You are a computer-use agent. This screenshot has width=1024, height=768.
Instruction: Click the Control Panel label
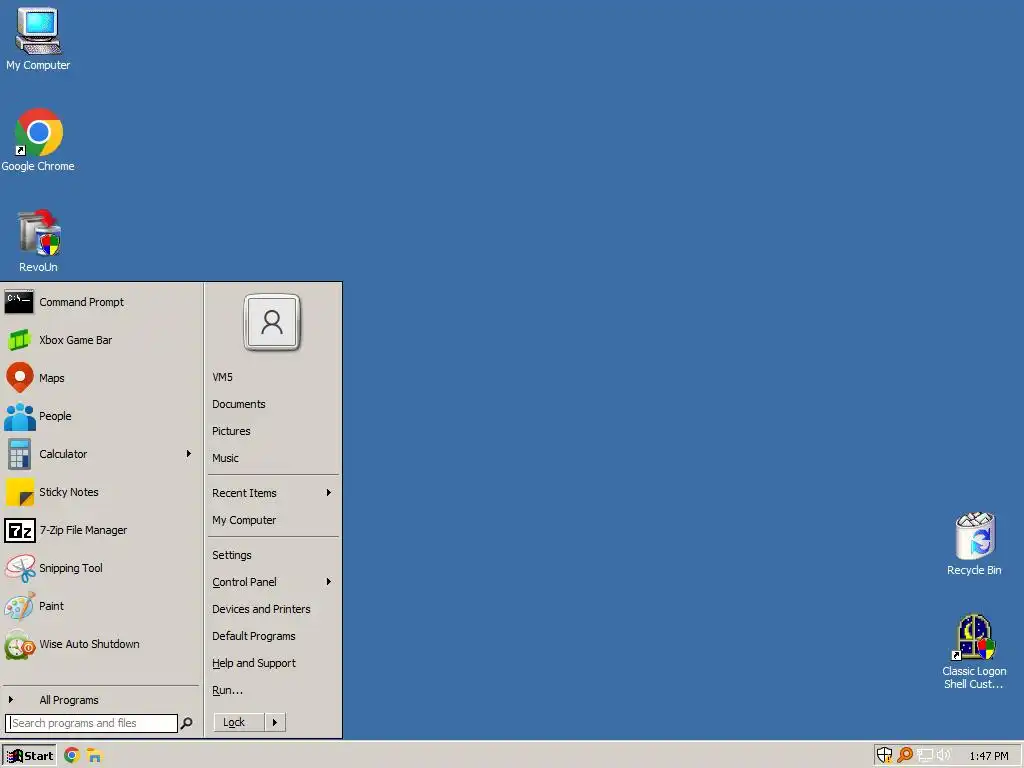[244, 582]
